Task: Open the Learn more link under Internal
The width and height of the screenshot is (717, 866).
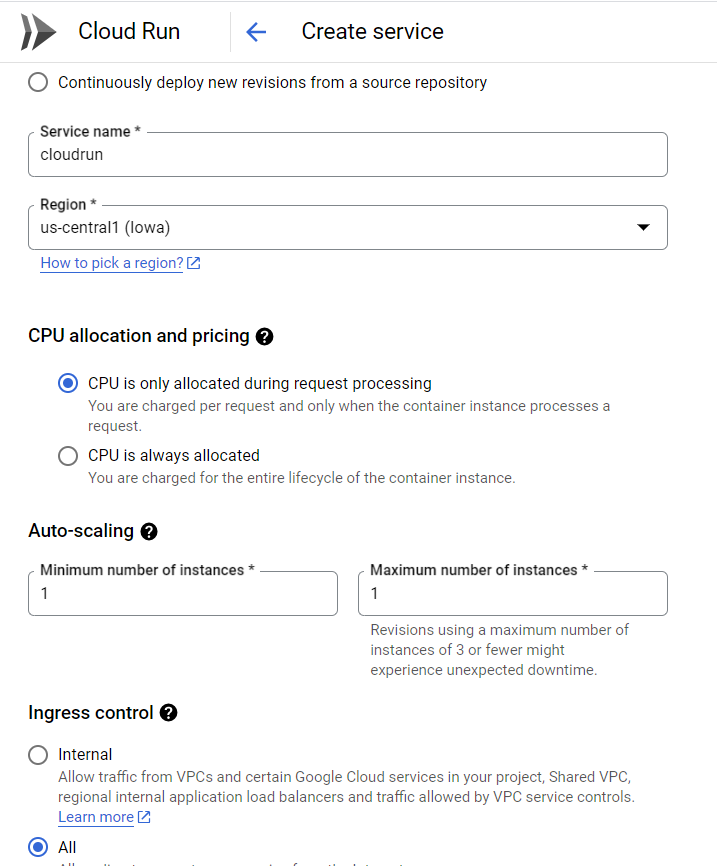Action: coord(97,817)
